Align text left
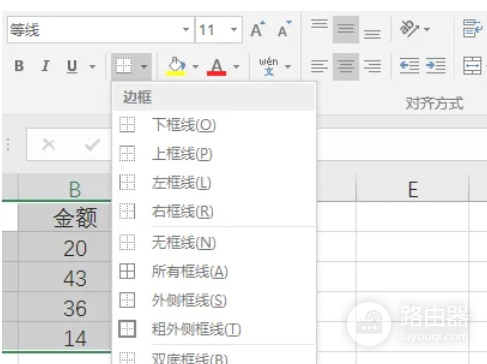 point(319,66)
